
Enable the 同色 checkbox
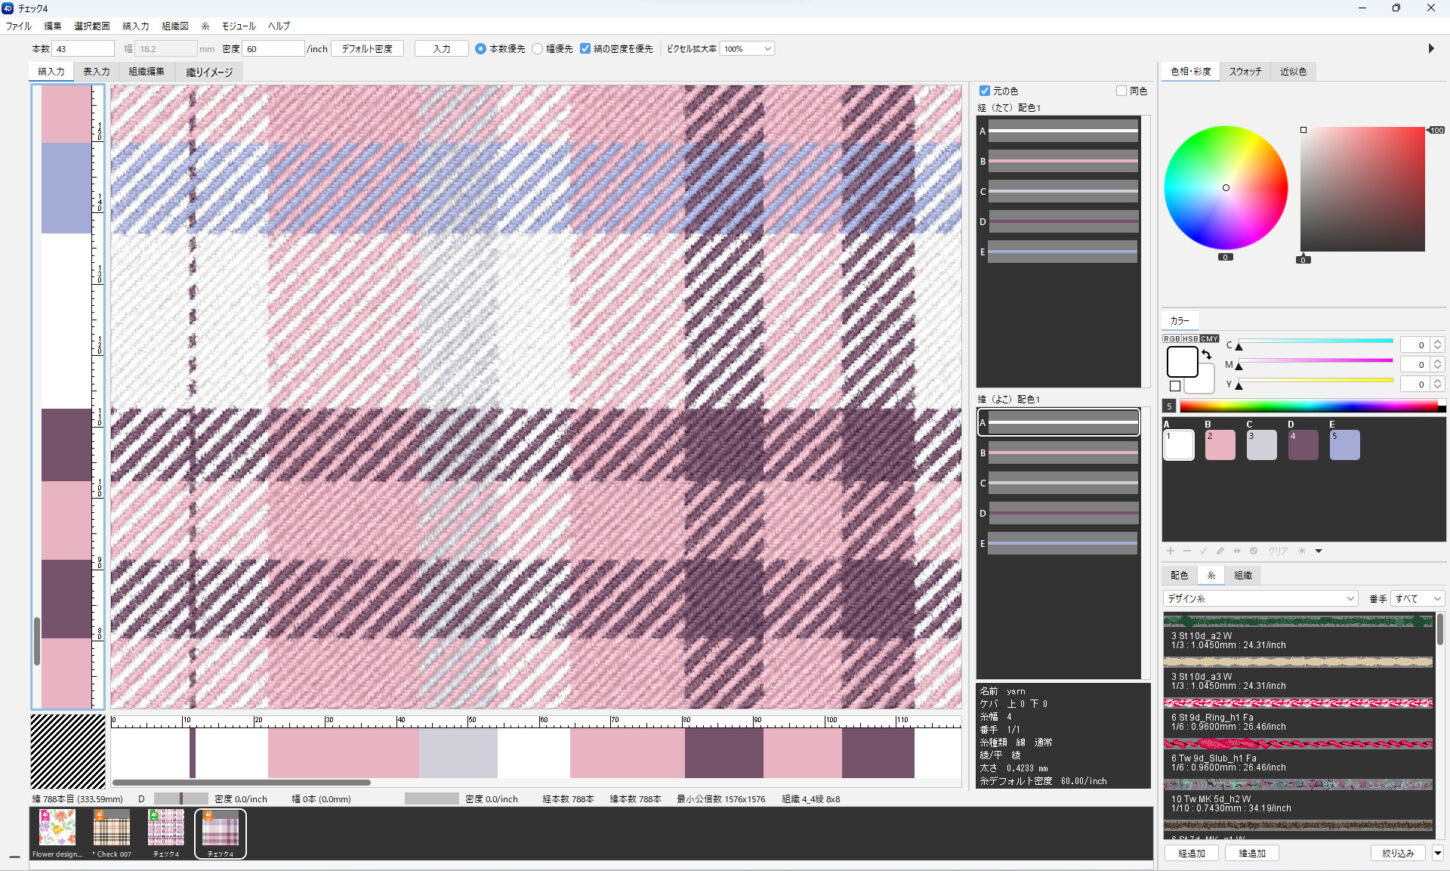pyautogui.click(x=1121, y=91)
